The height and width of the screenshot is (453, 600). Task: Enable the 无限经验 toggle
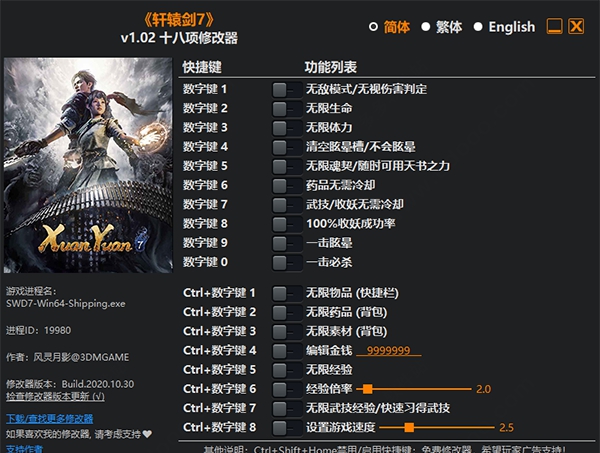coord(287,370)
